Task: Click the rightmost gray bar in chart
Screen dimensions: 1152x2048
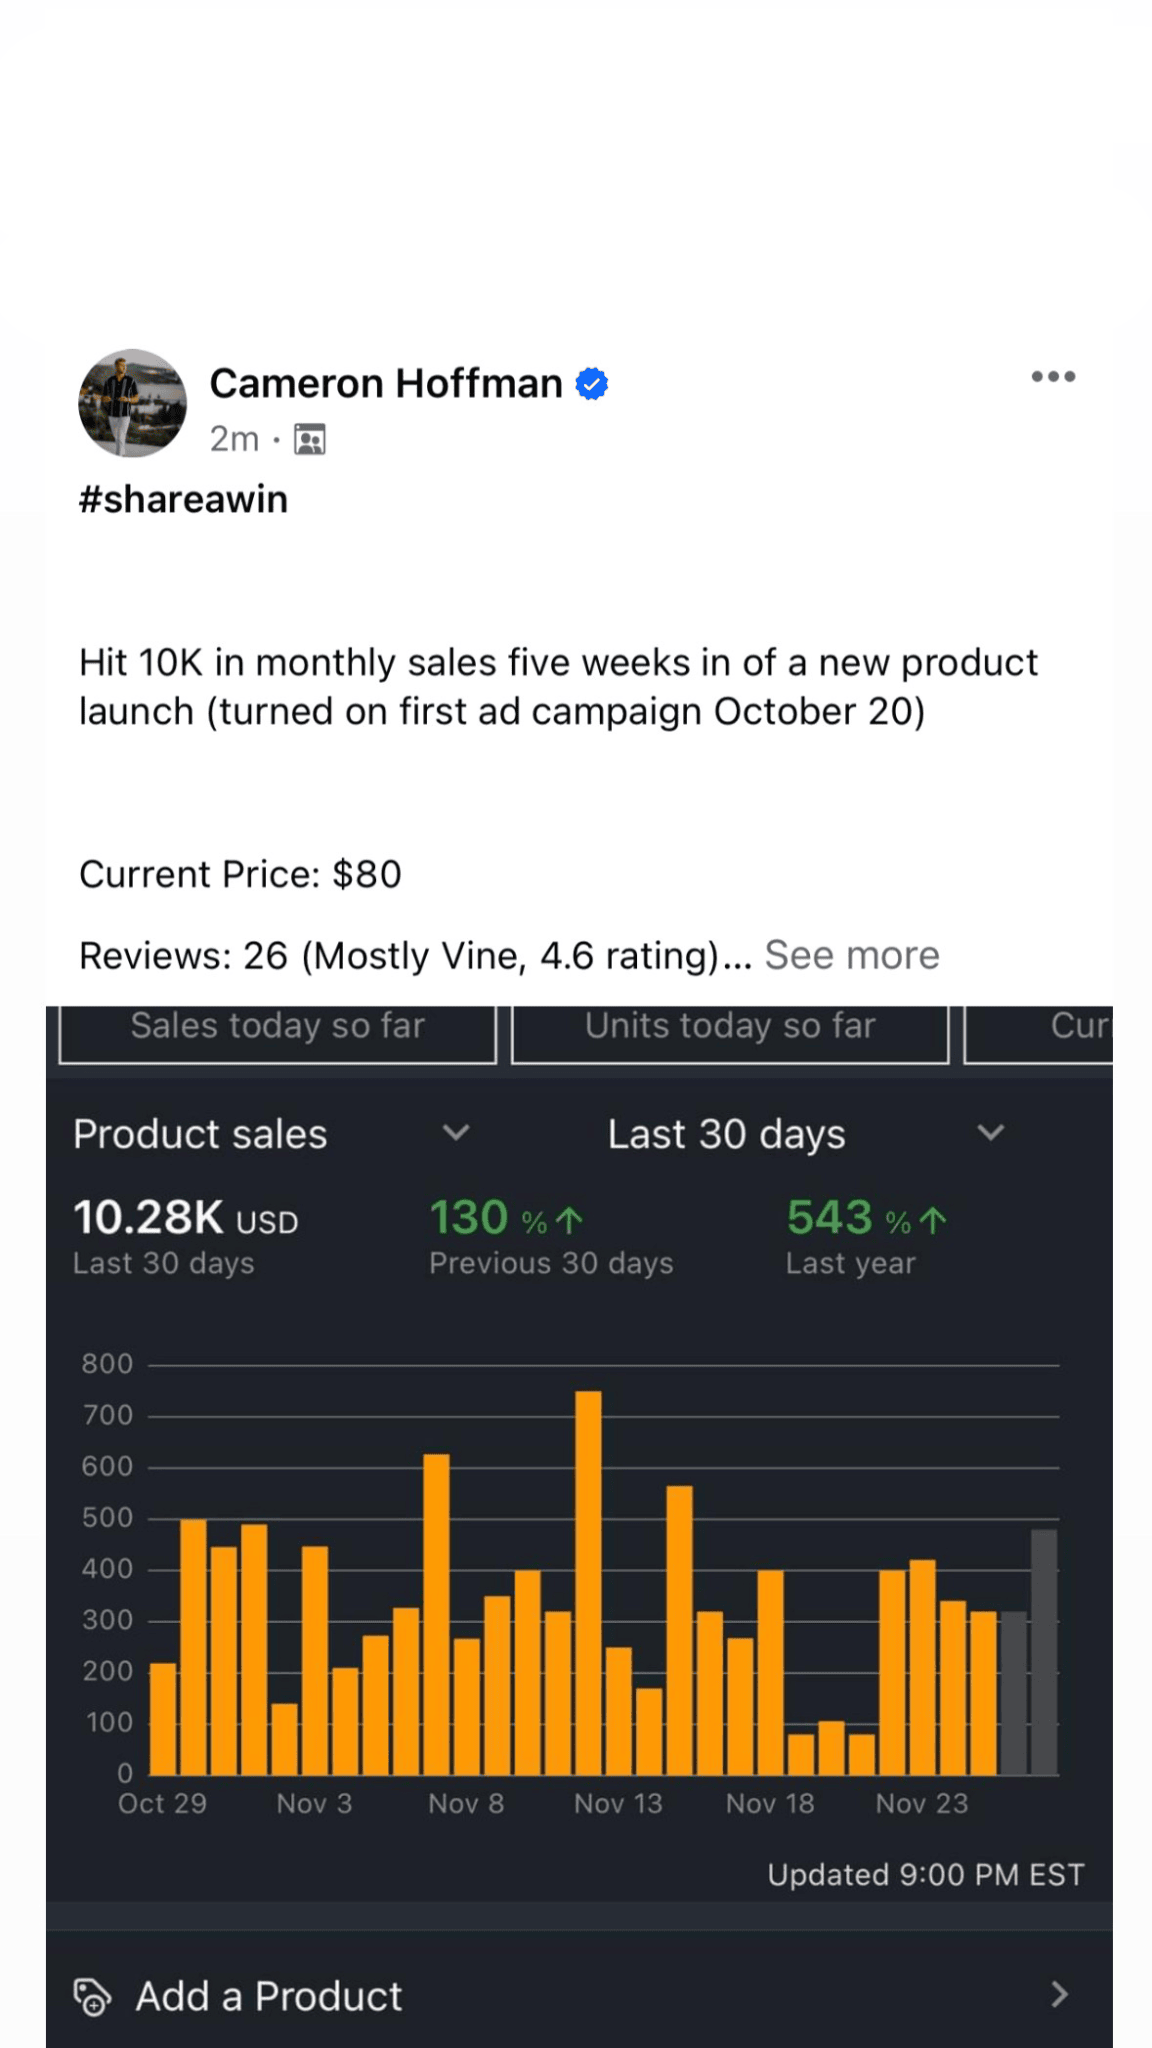Action: 1044,1650
